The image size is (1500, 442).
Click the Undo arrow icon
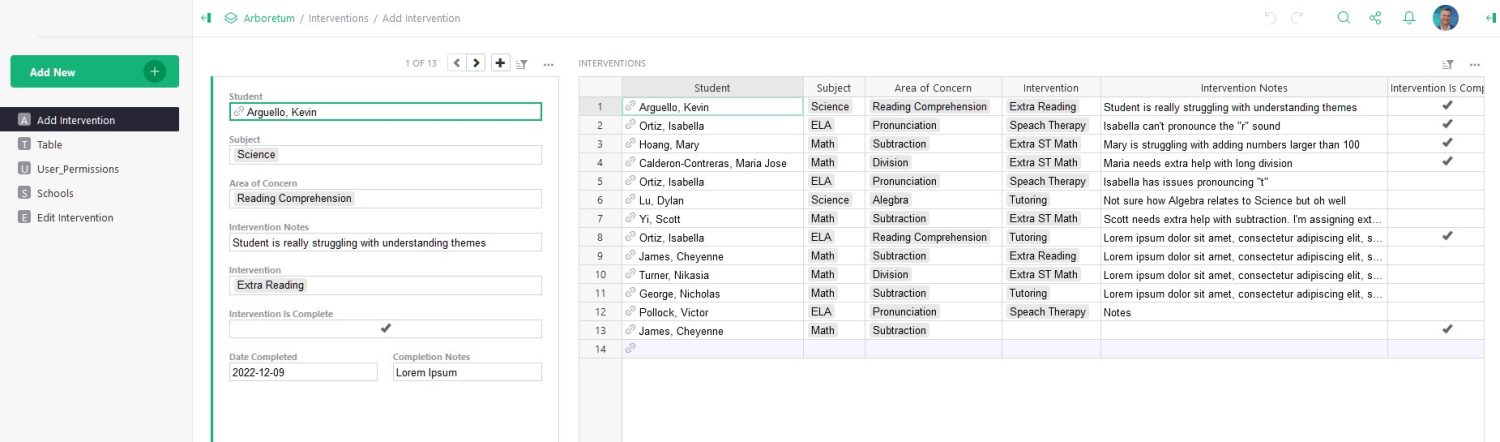pos(1271,18)
